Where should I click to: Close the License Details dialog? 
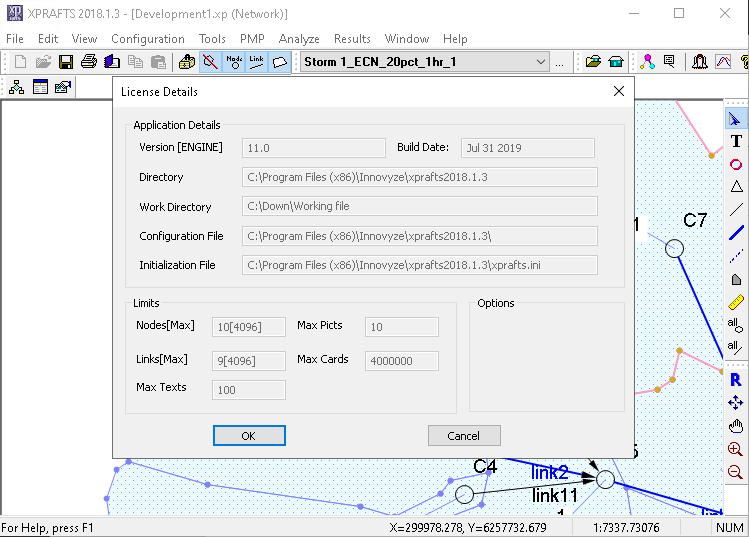(619, 92)
